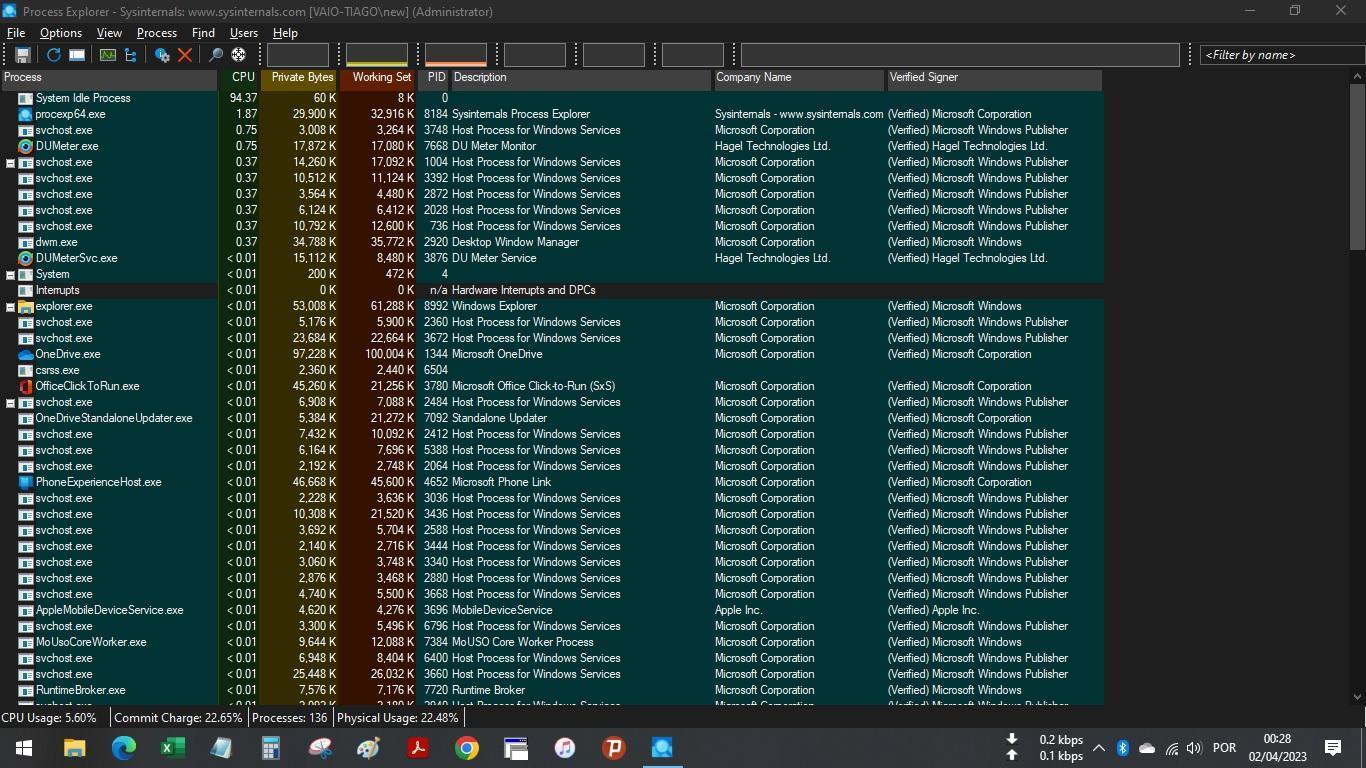Sort by the Working Set column header
The width and height of the screenshot is (1366, 768).
[x=378, y=78]
